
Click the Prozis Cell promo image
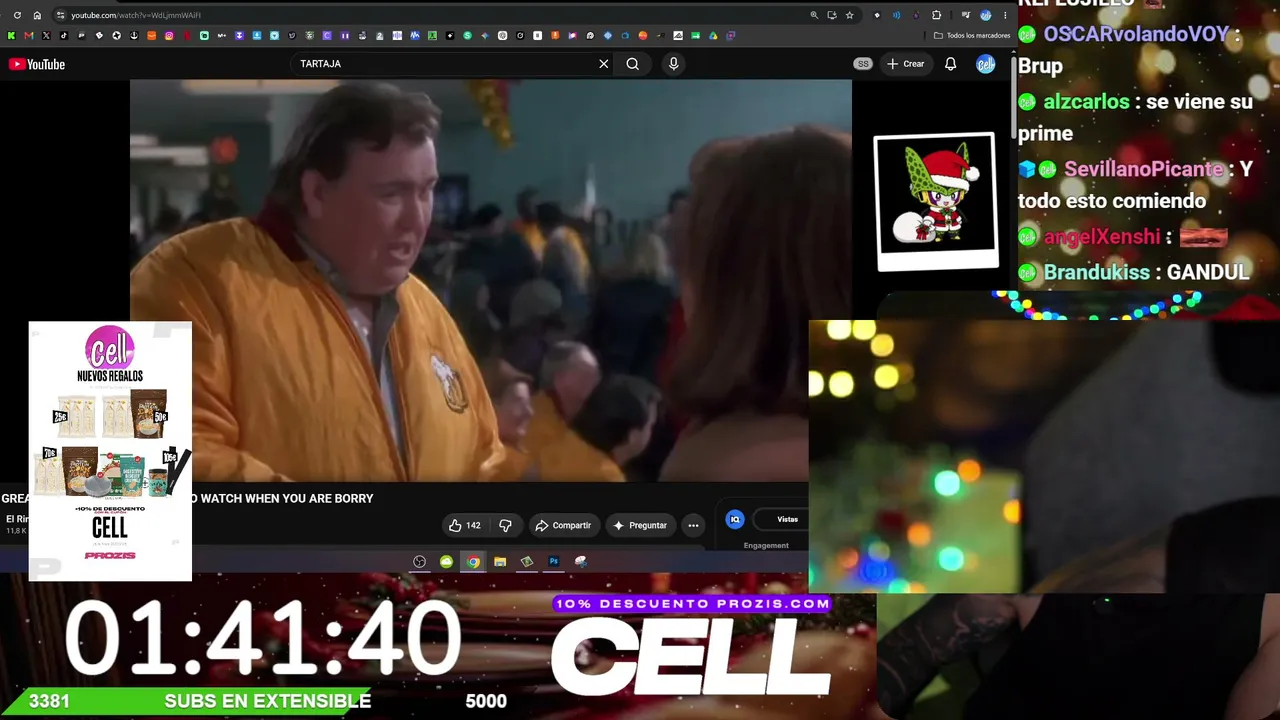click(x=110, y=451)
